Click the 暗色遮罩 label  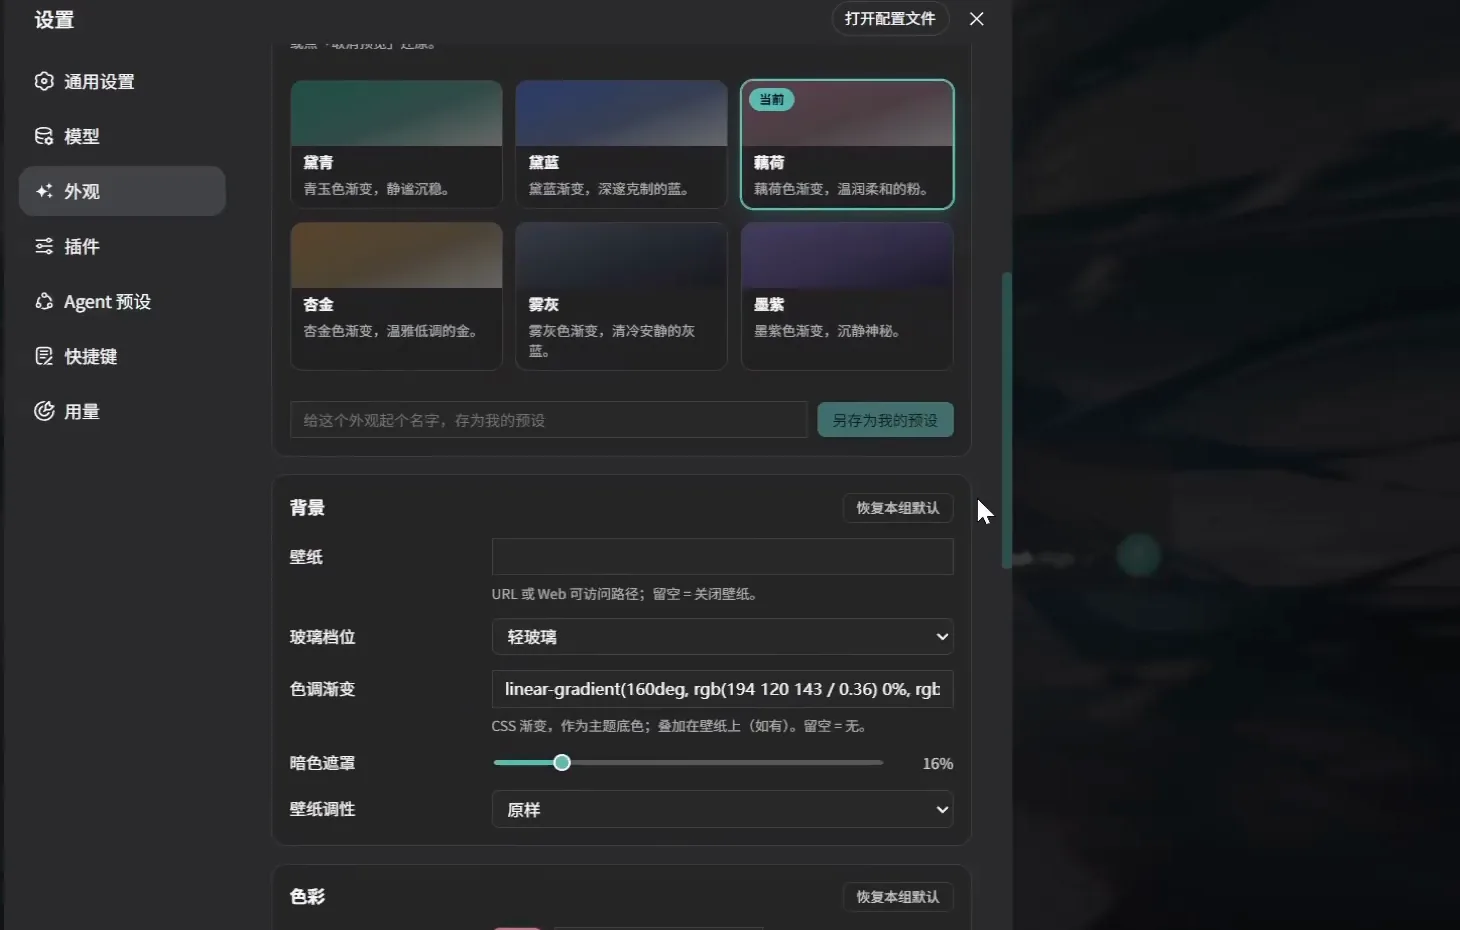pos(322,763)
